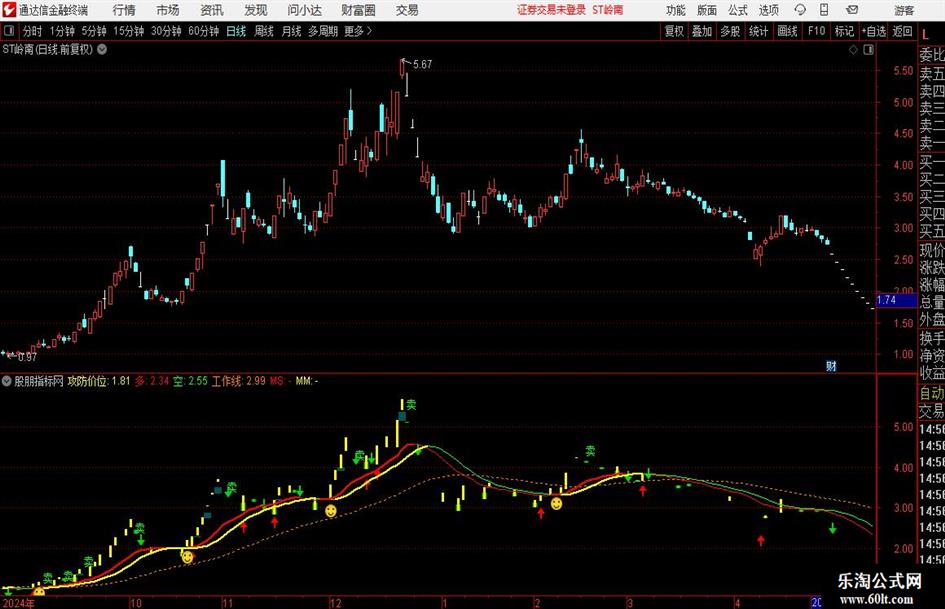Screen dimensions: 945x609
Task: Toggle the left panel icon beside 分时
Action: [x=9, y=31]
